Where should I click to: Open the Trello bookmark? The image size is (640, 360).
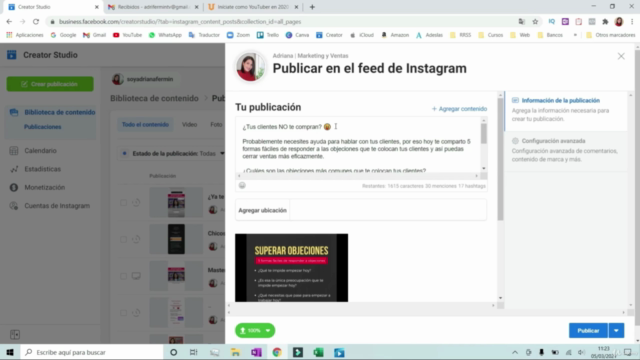[268, 35]
